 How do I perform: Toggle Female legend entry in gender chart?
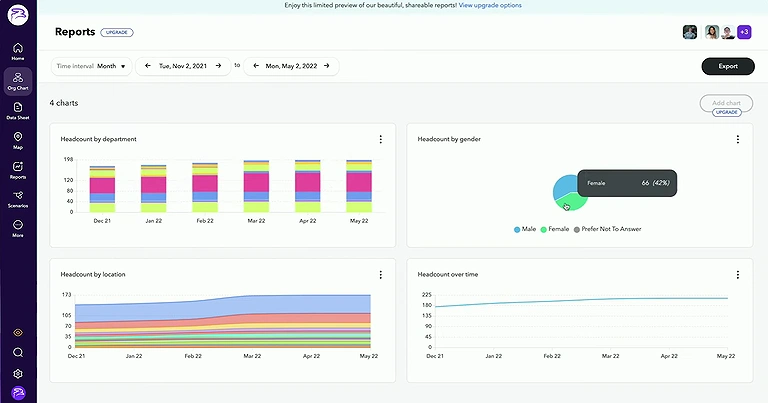coord(554,229)
